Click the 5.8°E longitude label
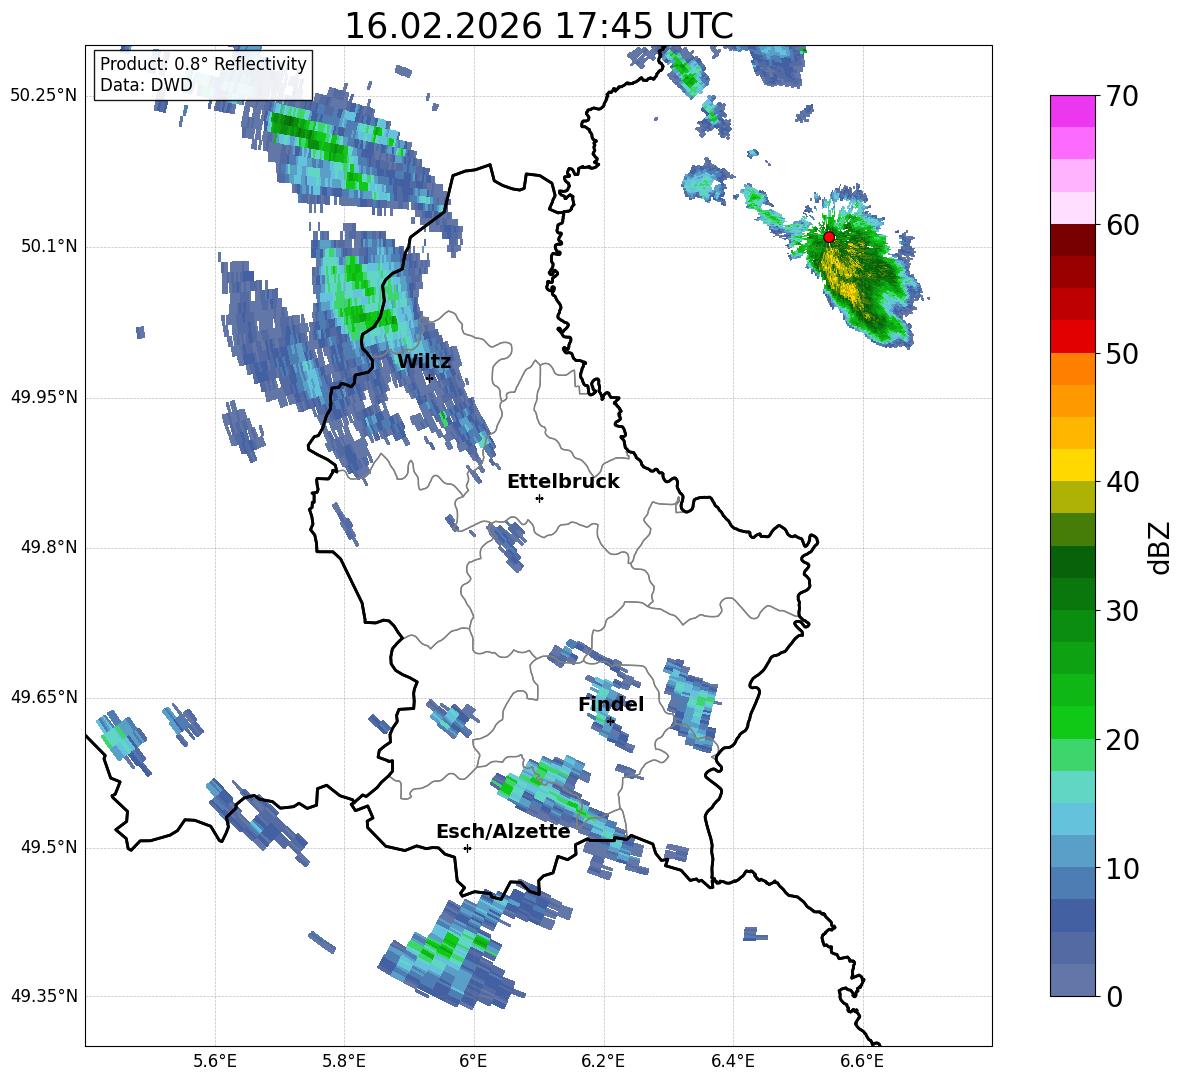The height and width of the screenshot is (1081, 1184). (x=344, y=1061)
